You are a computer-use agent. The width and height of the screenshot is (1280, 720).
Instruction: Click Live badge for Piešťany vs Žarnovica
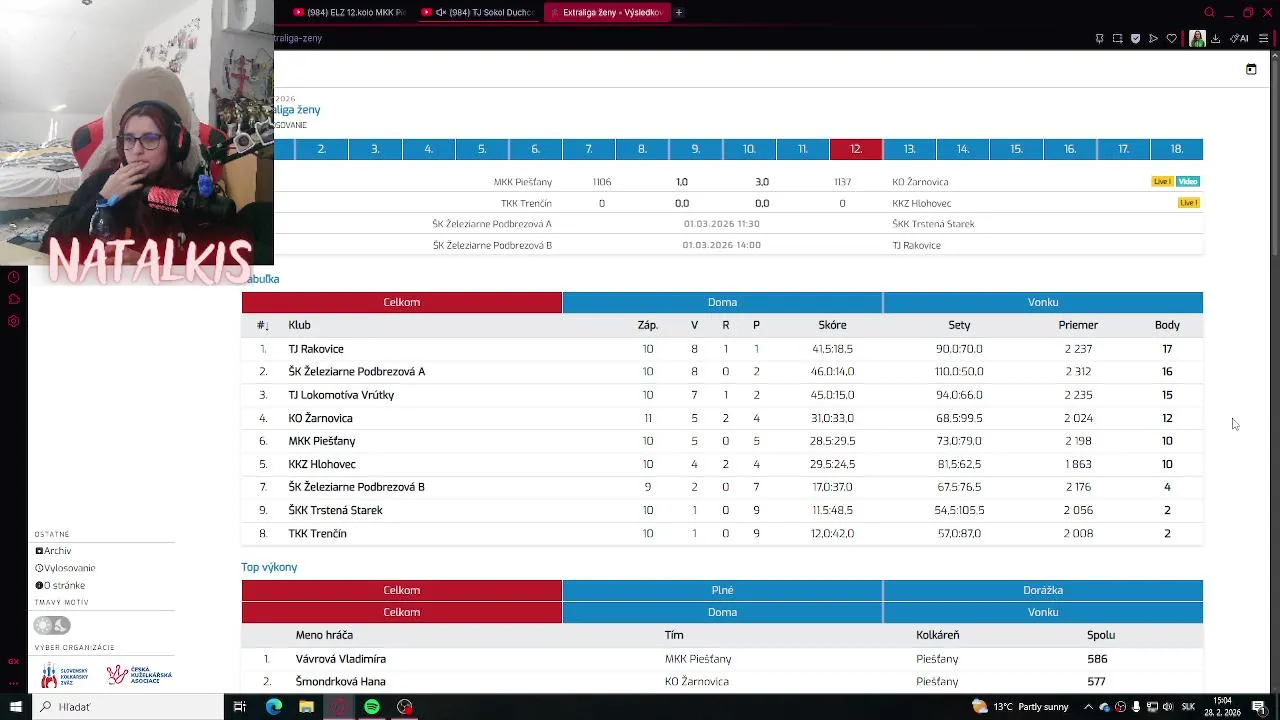pyautogui.click(x=1162, y=181)
